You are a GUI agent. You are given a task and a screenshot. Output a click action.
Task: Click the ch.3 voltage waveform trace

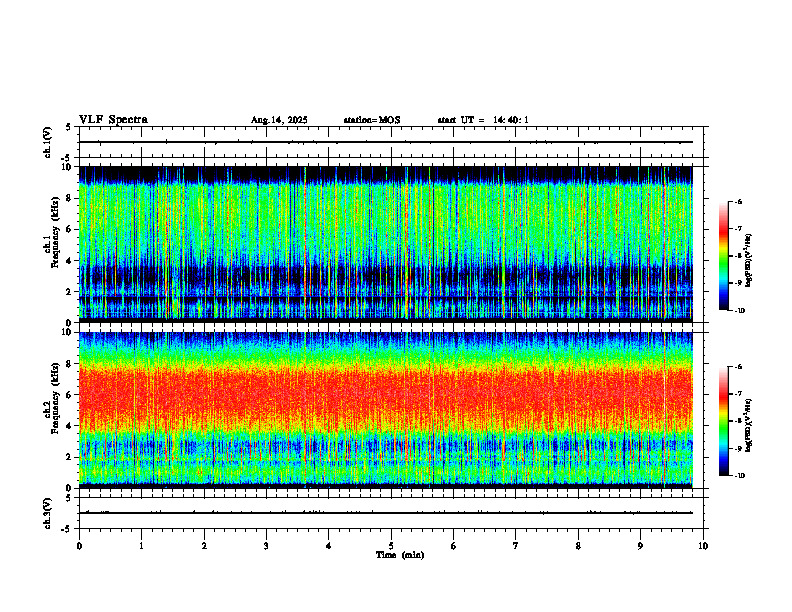pyautogui.click(x=385, y=513)
